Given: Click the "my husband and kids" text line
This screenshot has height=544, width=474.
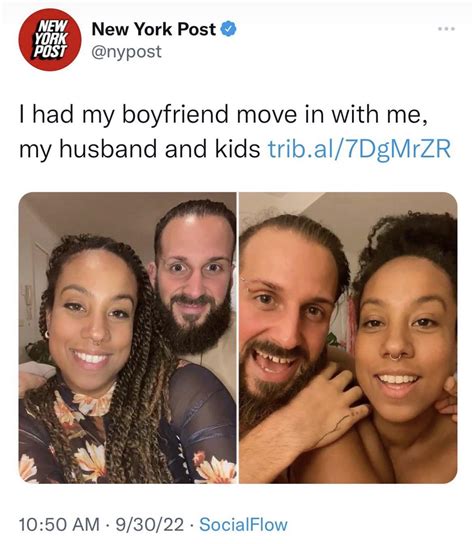Looking at the screenshot, I should [139, 149].
